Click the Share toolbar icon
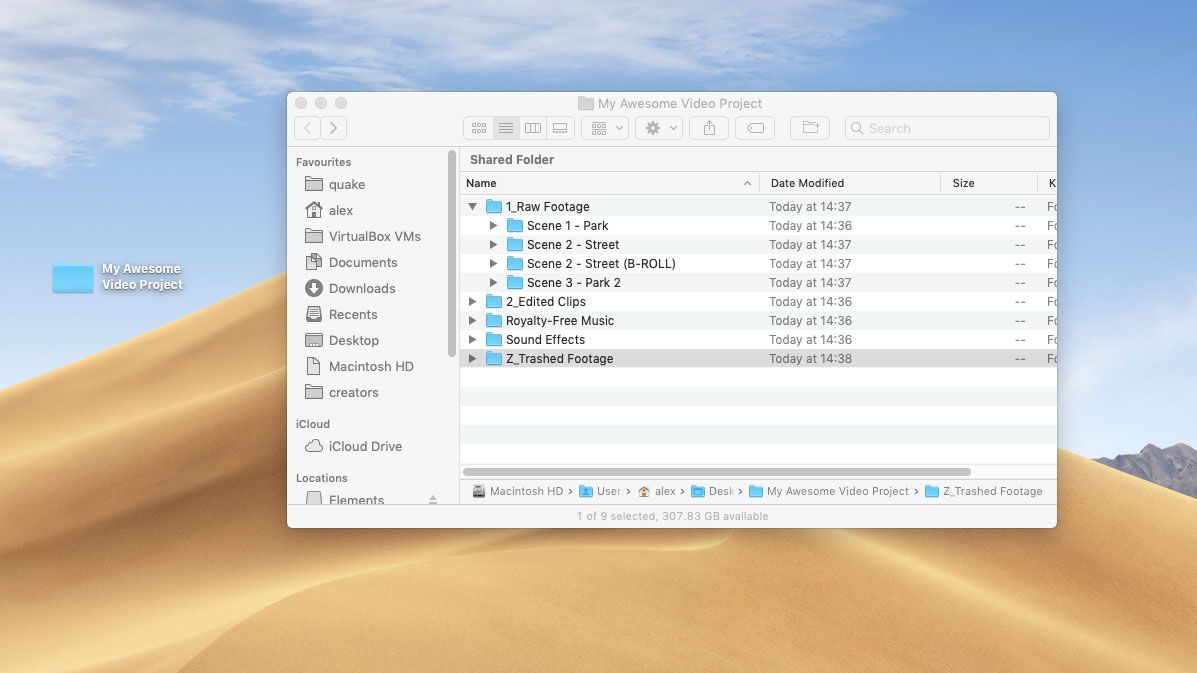This screenshot has width=1197, height=673. click(x=709, y=128)
